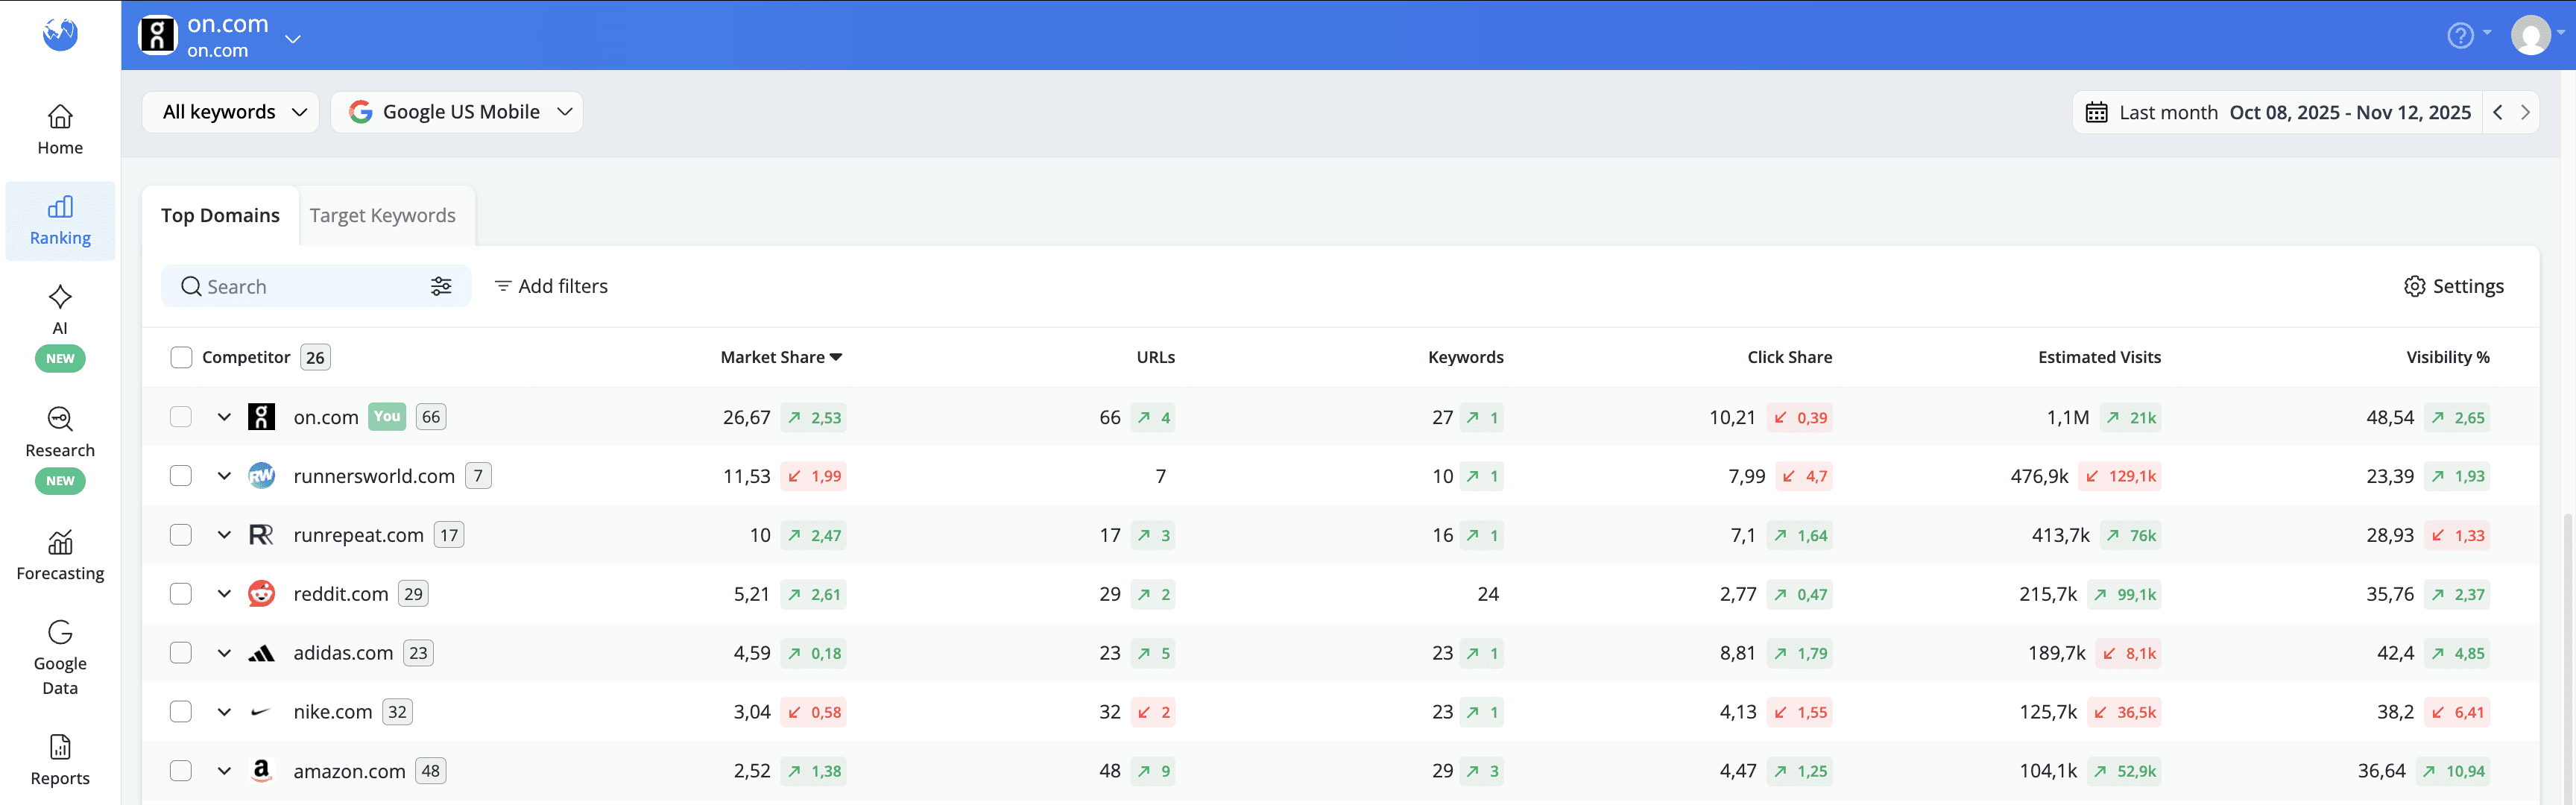Click the runnersworld.com favicon

point(261,476)
